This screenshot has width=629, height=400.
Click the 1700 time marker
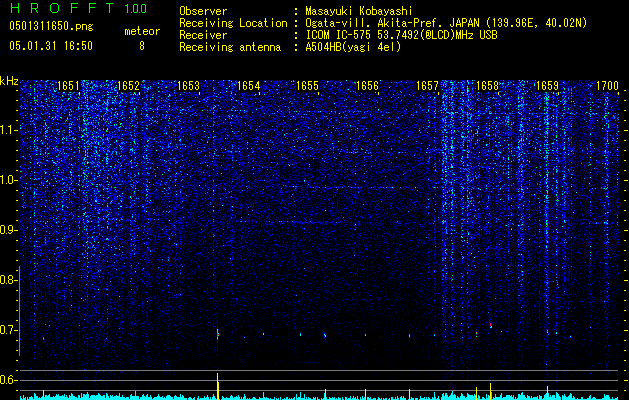pyautogui.click(x=607, y=86)
